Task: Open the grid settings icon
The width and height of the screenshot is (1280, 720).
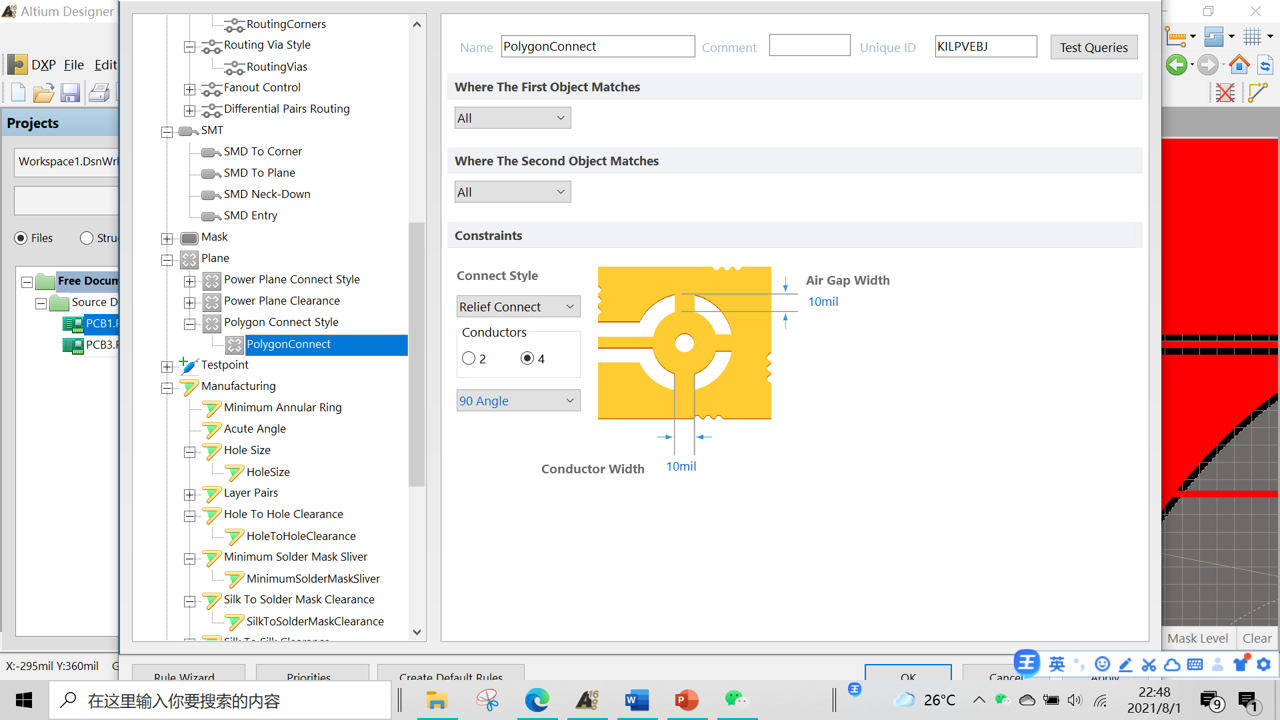Action: click(1252, 35)
